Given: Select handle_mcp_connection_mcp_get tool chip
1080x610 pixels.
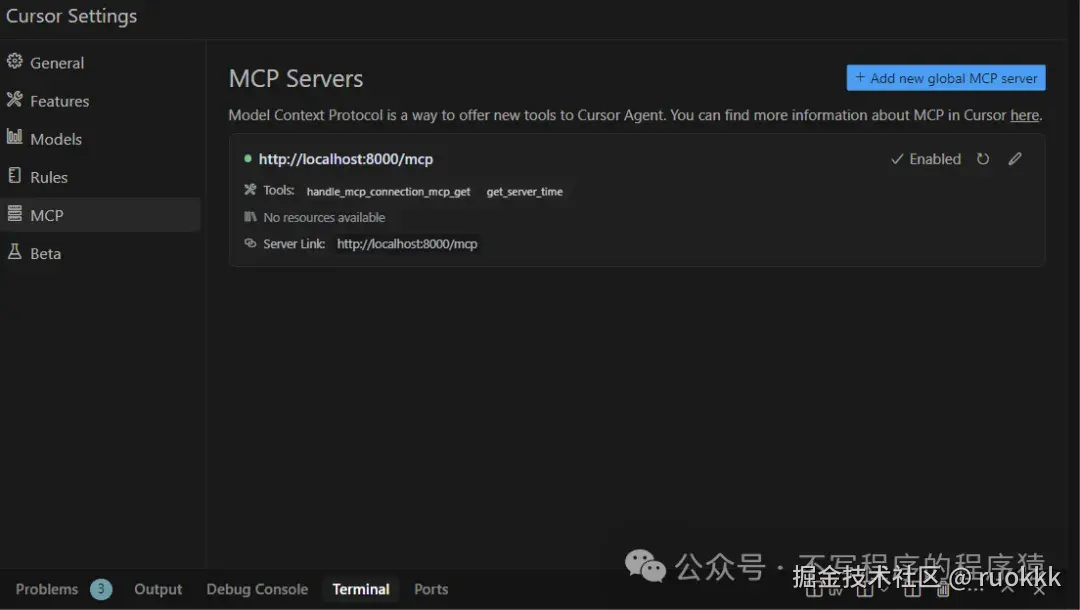Looking at the screenshot, I should pyautogui.click(x=388, y=191).
